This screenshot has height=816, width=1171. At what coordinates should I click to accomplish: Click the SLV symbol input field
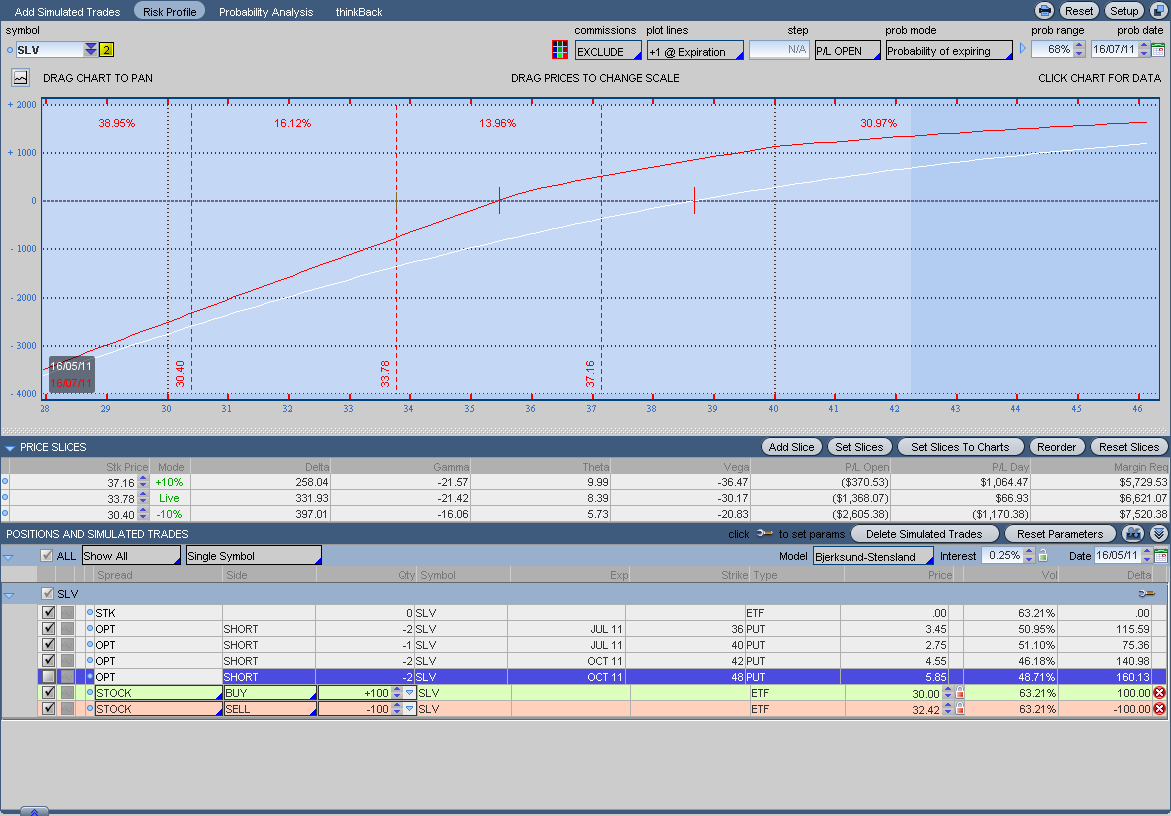(x=49, y=50)
